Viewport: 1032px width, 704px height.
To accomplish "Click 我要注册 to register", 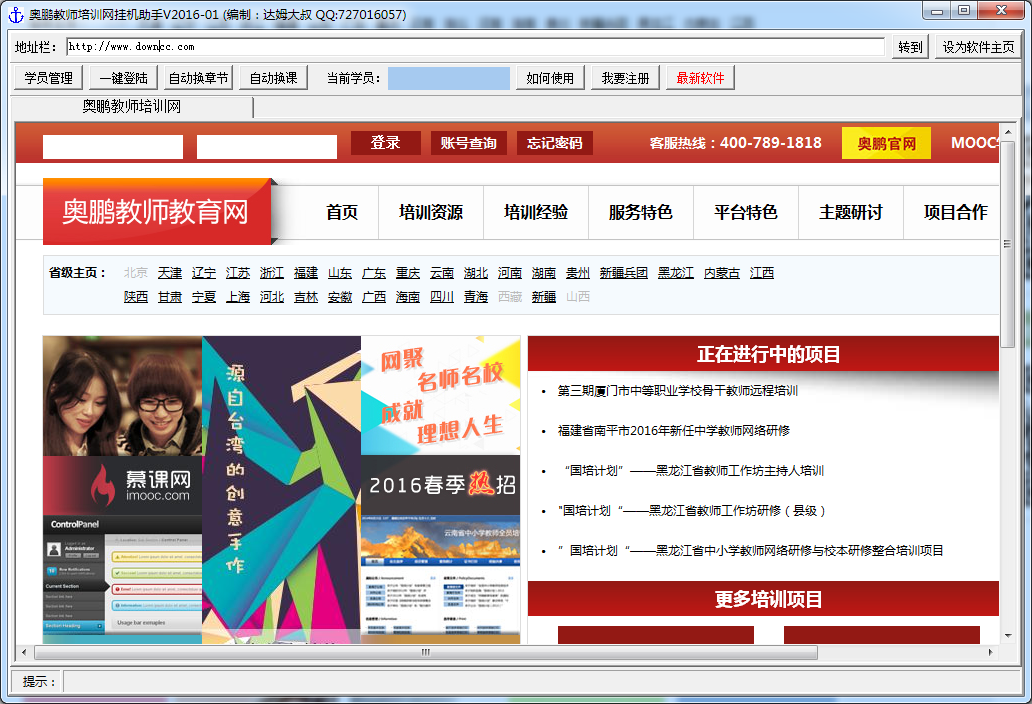I will click(x=623, y=77).
